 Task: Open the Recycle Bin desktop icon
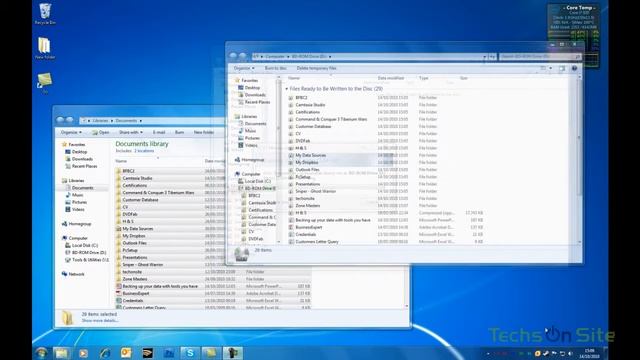(45, 14)
